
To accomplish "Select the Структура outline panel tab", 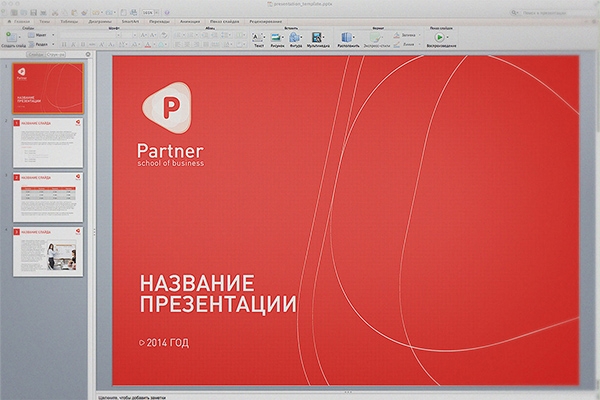I will tap(56, 54).
